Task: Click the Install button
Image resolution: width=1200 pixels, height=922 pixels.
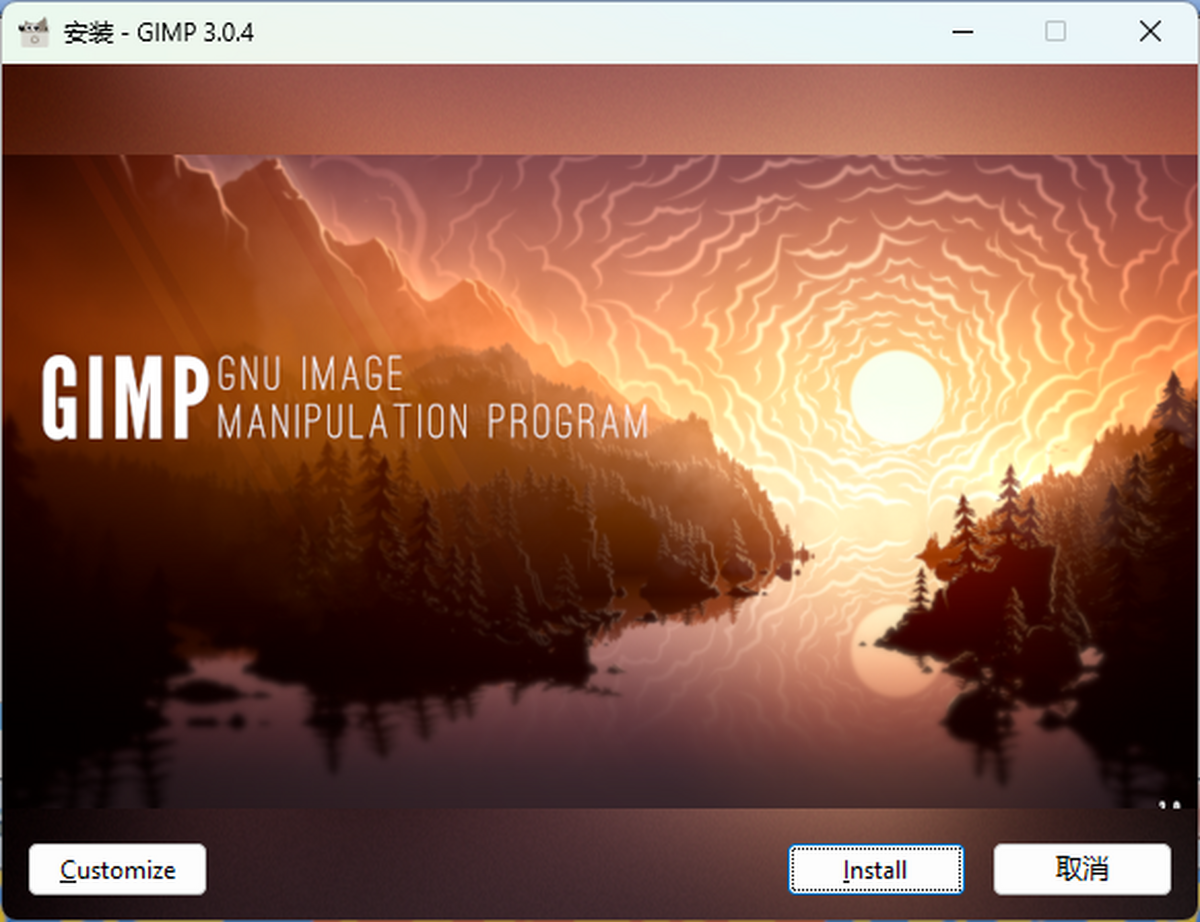Action: [x=875, y=869]
